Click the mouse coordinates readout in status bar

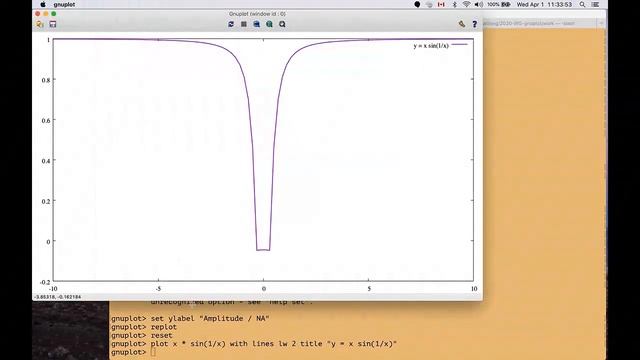click(x=58, y=297)
